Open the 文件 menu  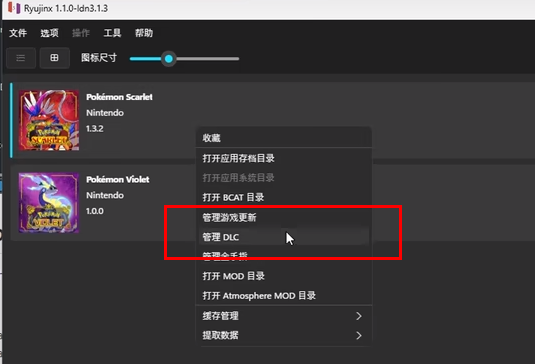point(18,33)
